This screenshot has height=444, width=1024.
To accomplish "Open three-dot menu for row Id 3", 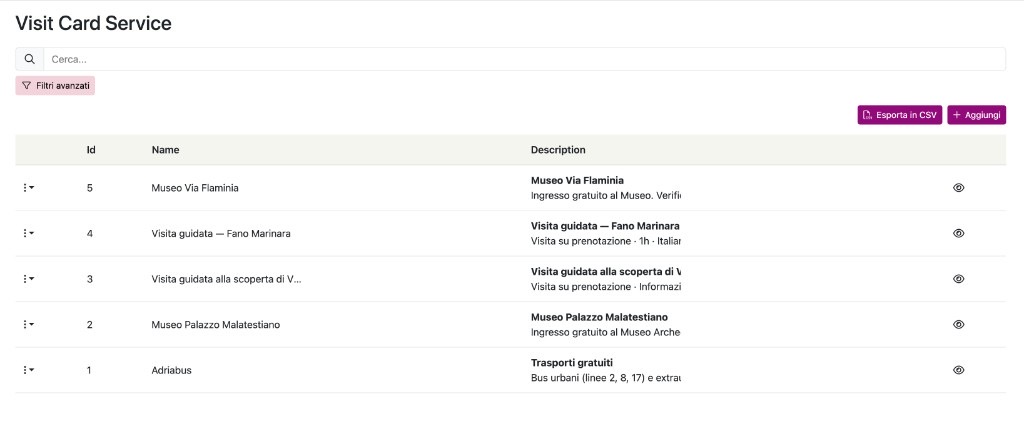I will 28,279.
